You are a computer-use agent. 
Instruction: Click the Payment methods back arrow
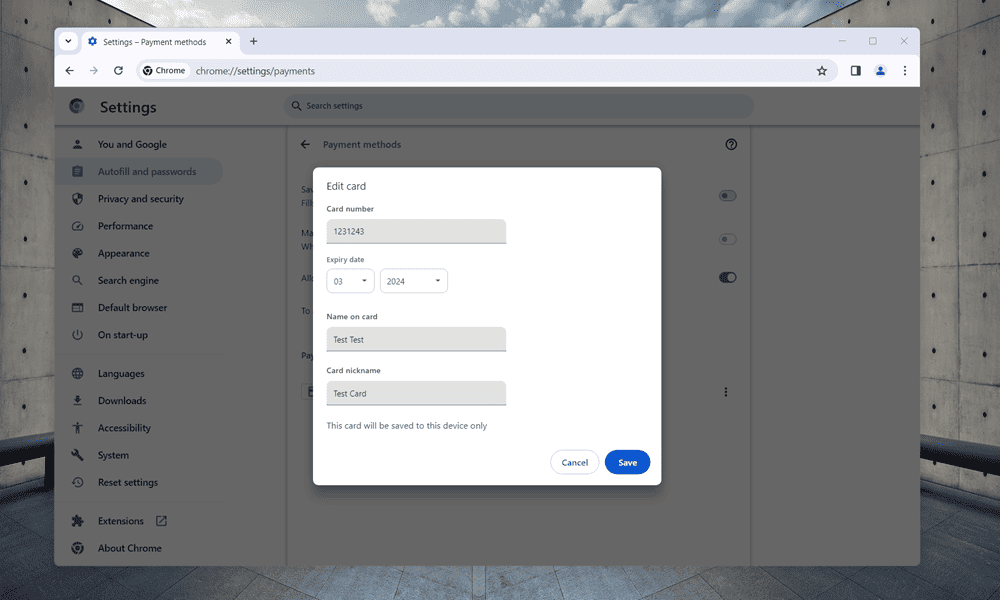click(305, 145)
